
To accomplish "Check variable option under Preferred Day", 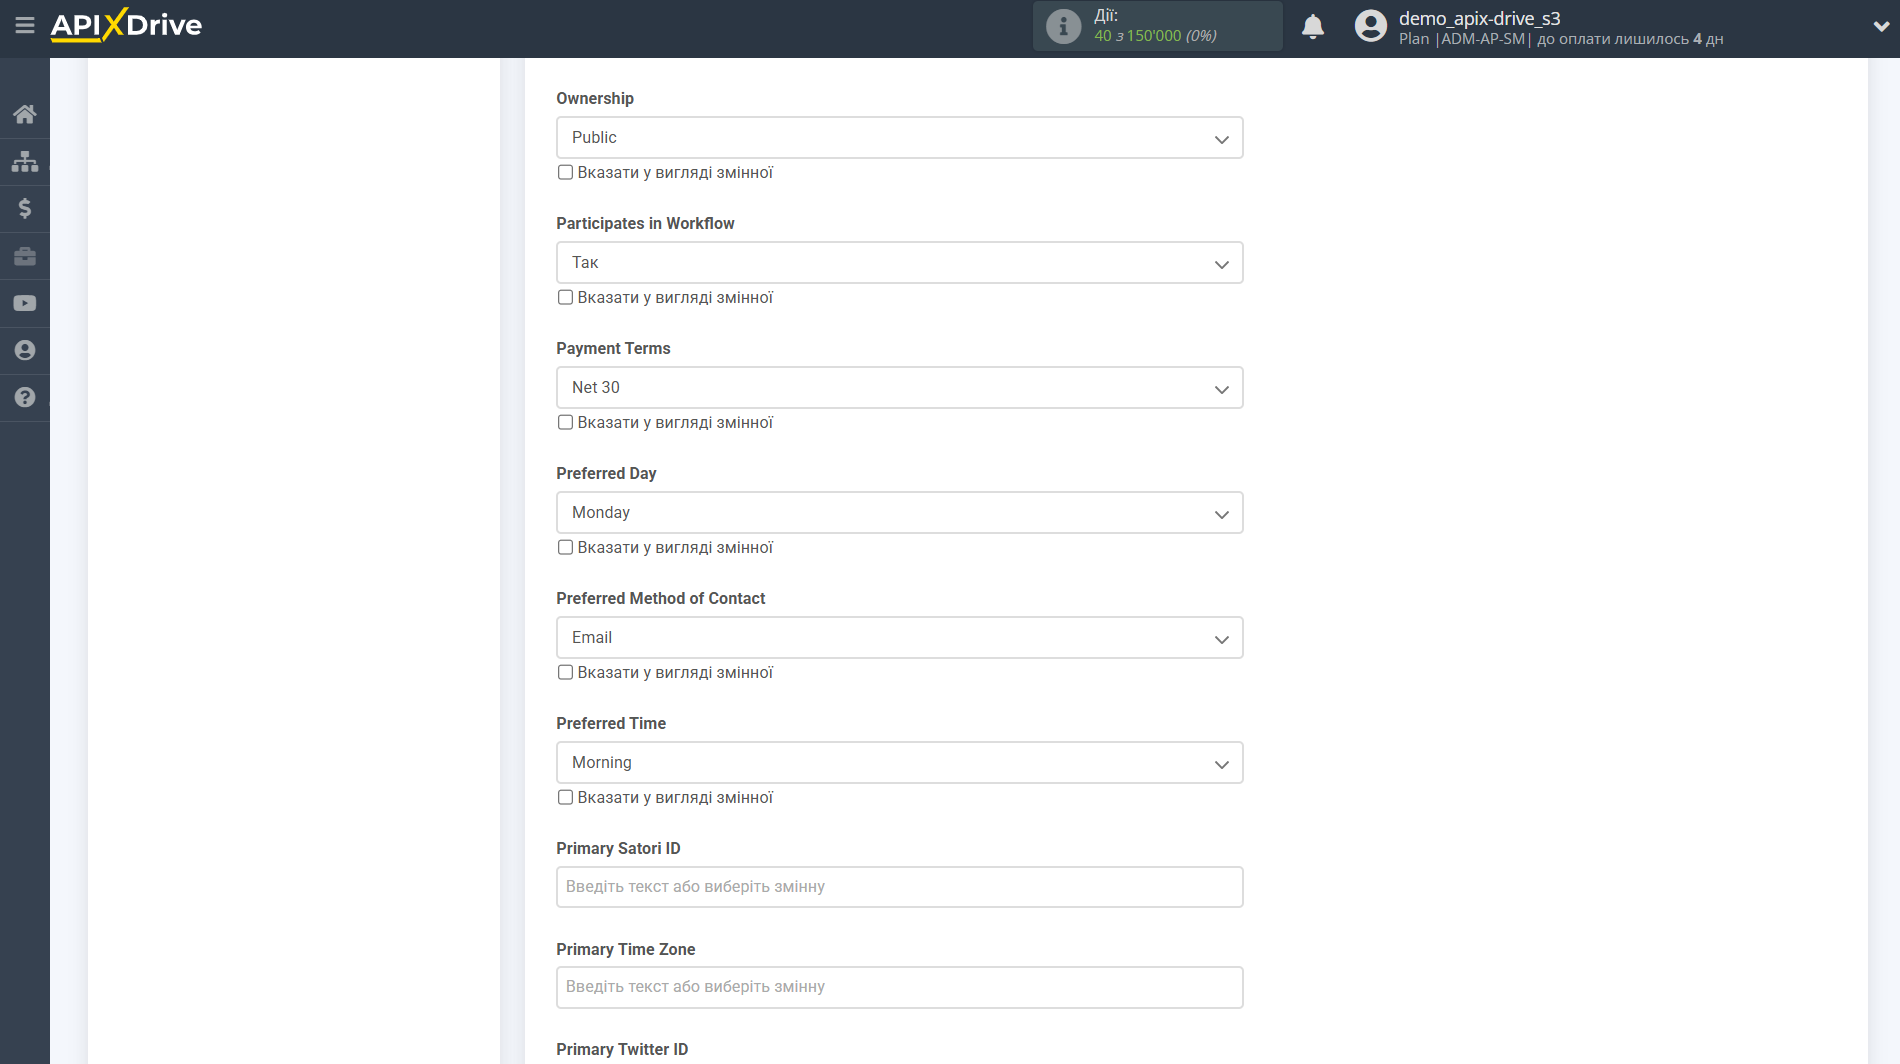I will (x=565, y=547).
